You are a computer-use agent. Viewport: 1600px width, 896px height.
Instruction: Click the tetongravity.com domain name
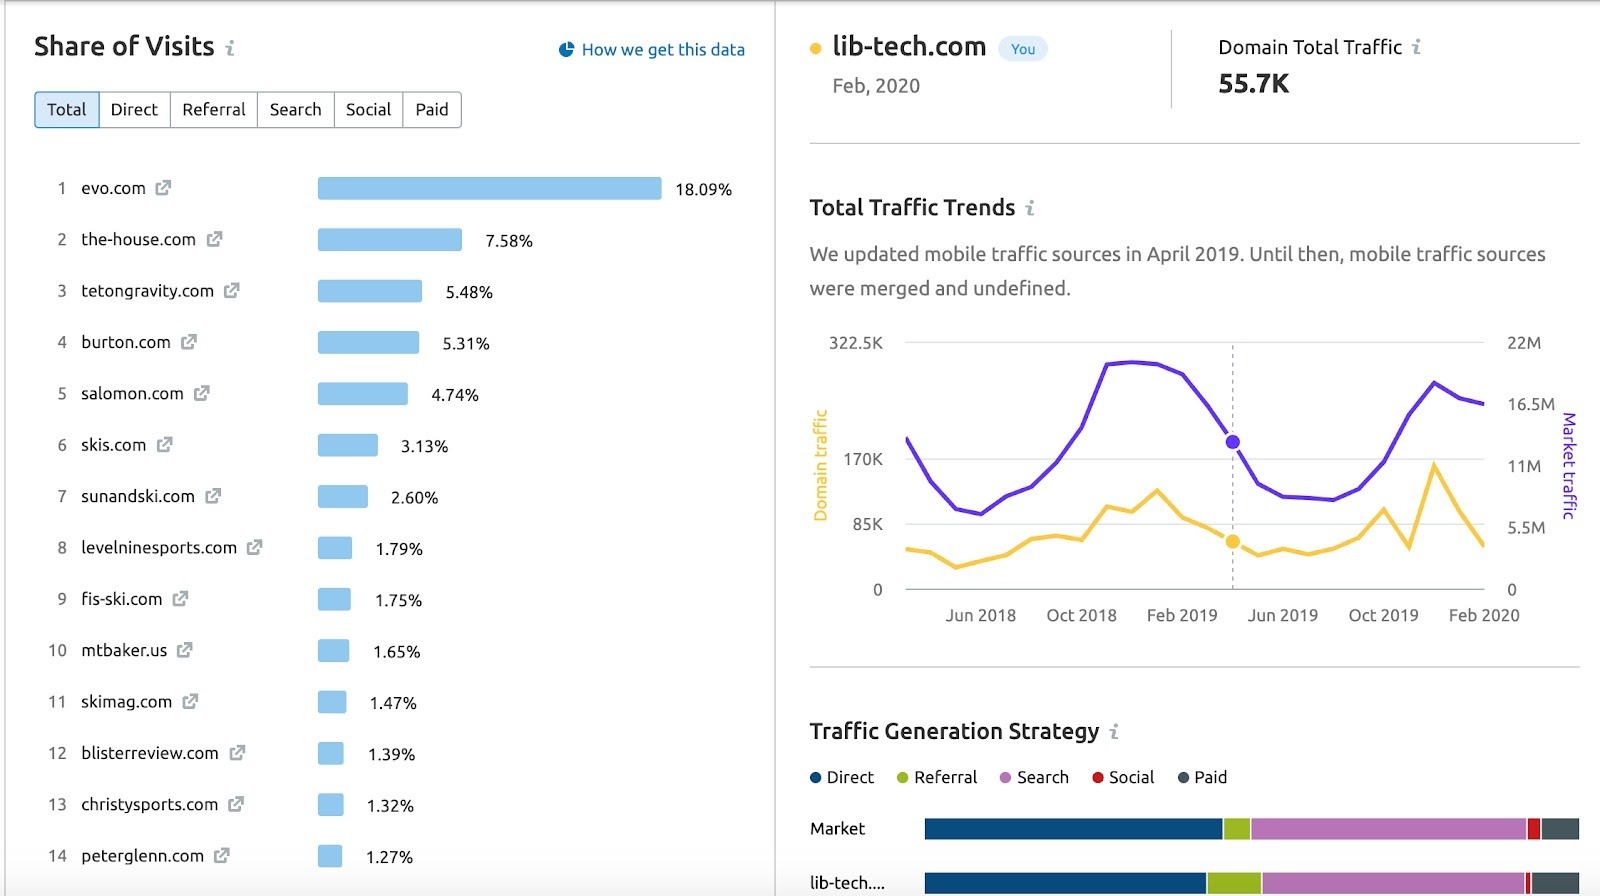[x=148, y=290]
